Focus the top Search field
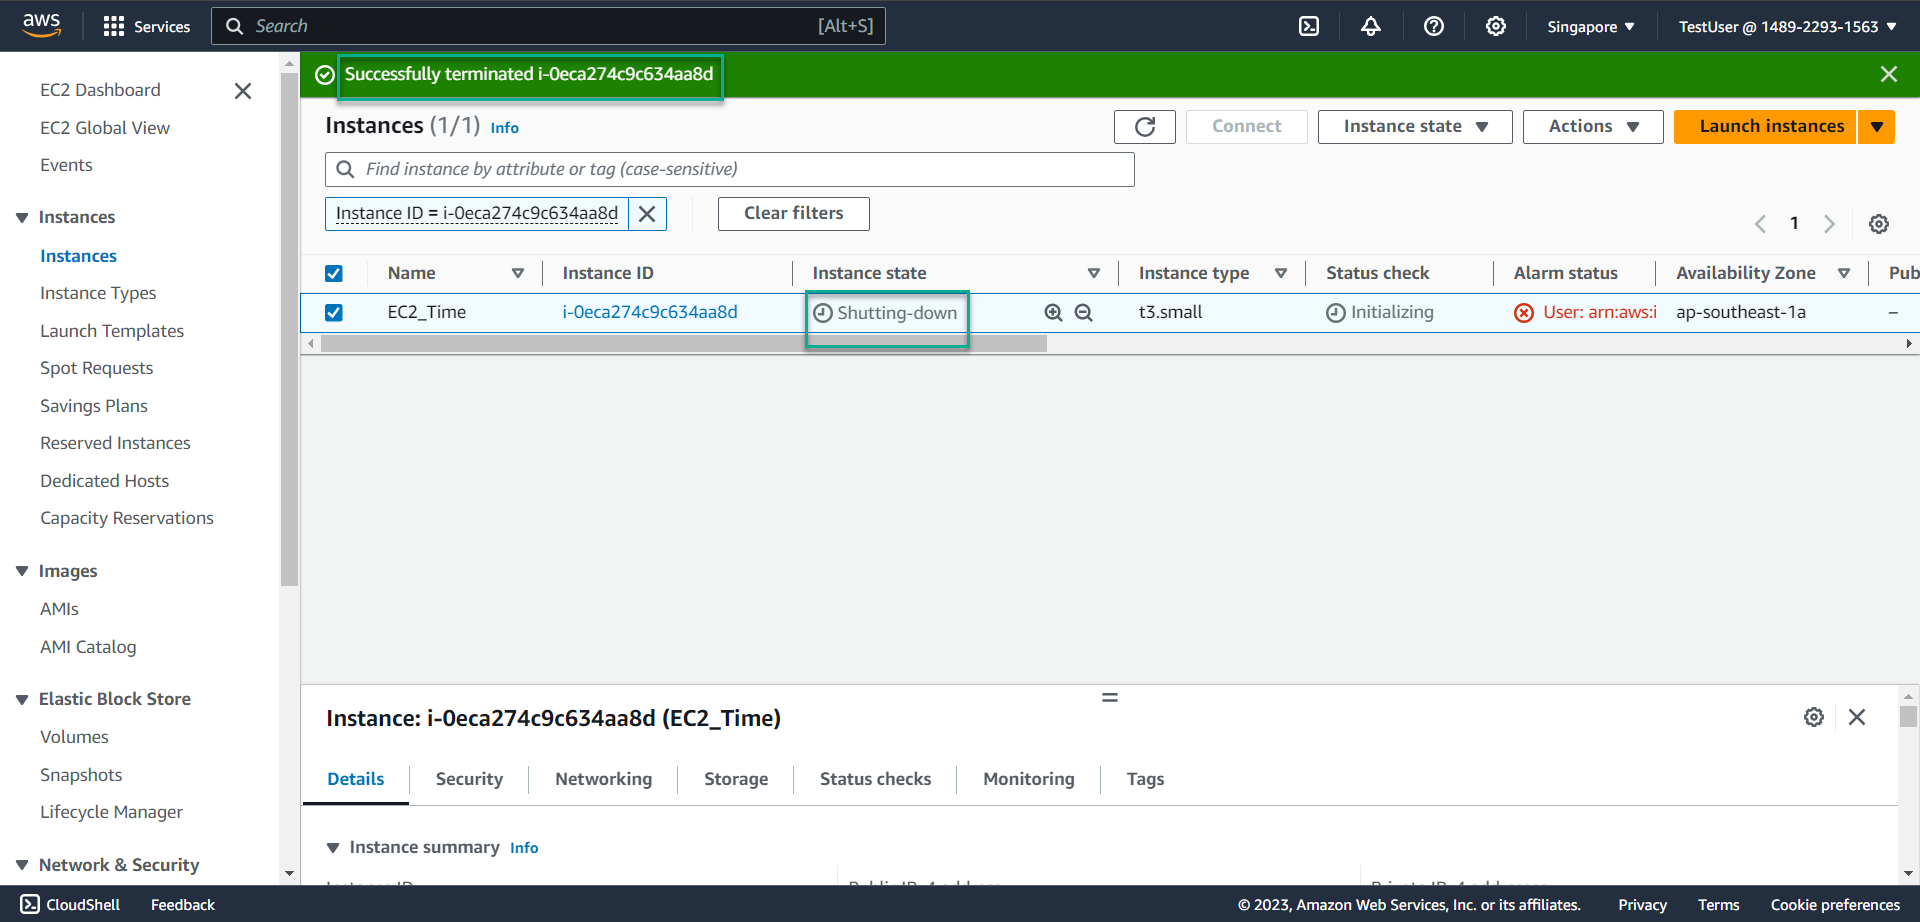The image size is (1920, 922). (x=548, y=26)
